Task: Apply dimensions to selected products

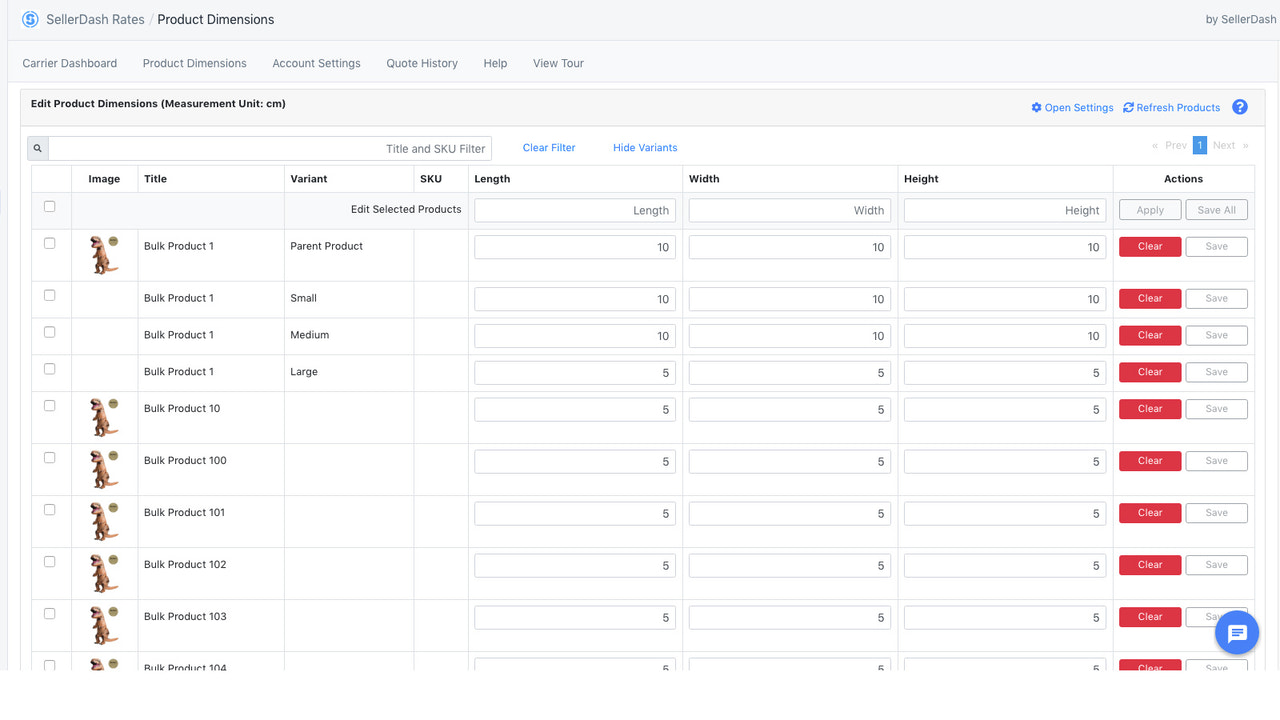Action: 1149,209
